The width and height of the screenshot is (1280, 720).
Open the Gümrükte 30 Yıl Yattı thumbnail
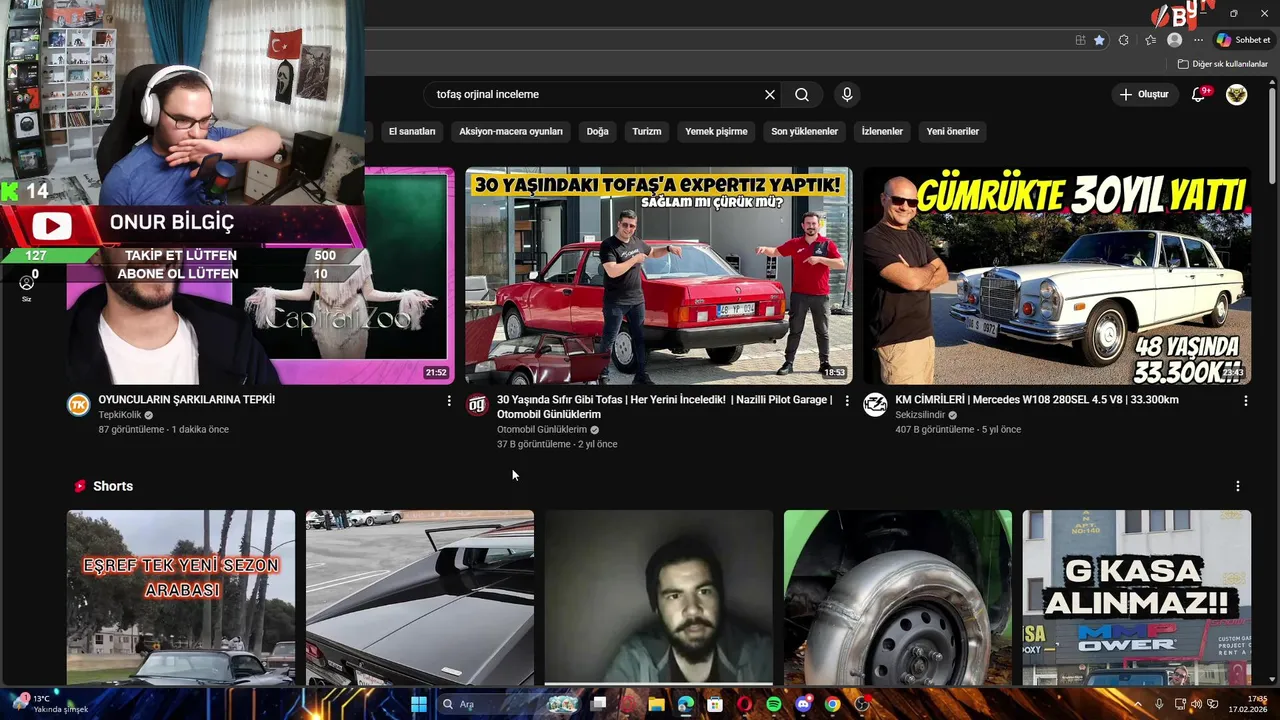tap(1057, 276)
